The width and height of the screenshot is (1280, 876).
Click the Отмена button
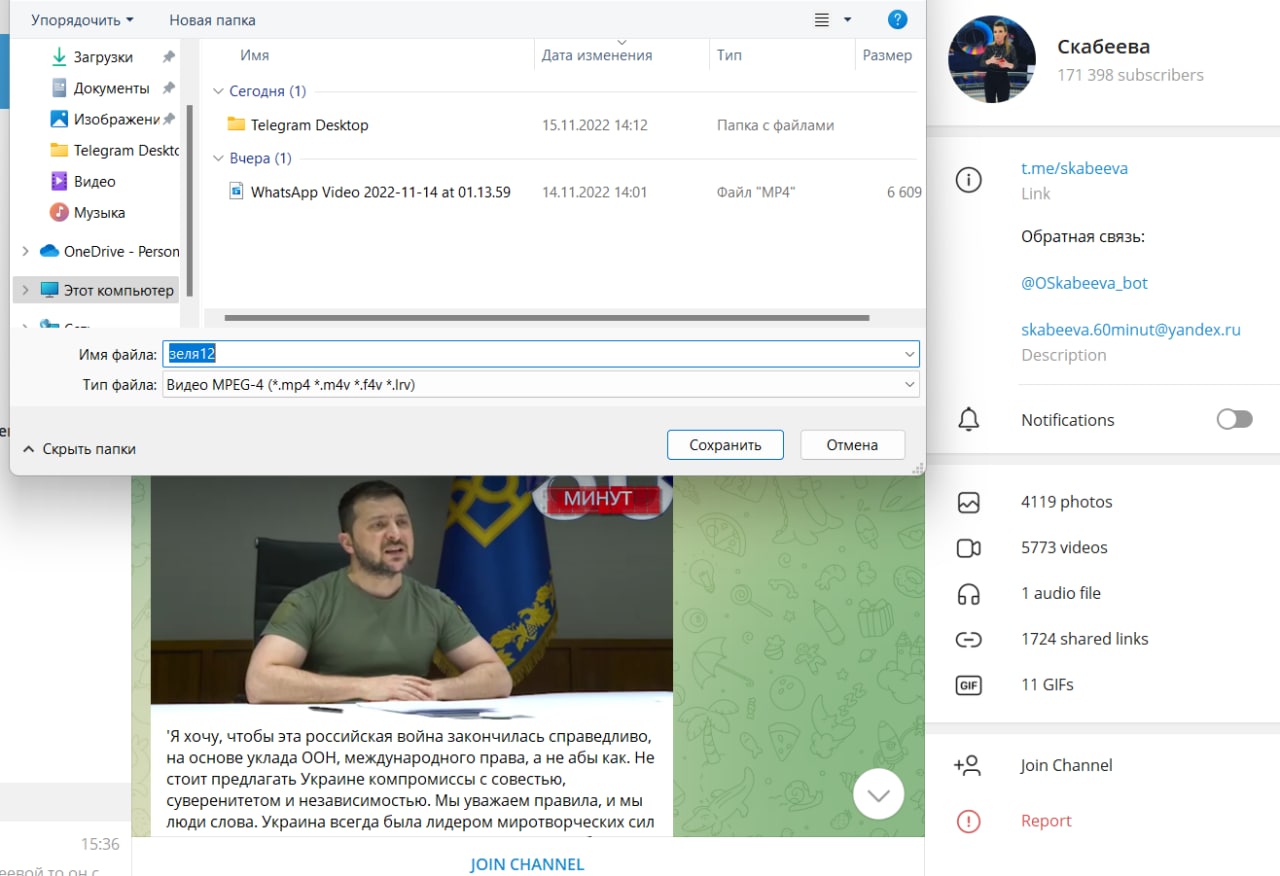pyautogui.click(x=852, y=445)
